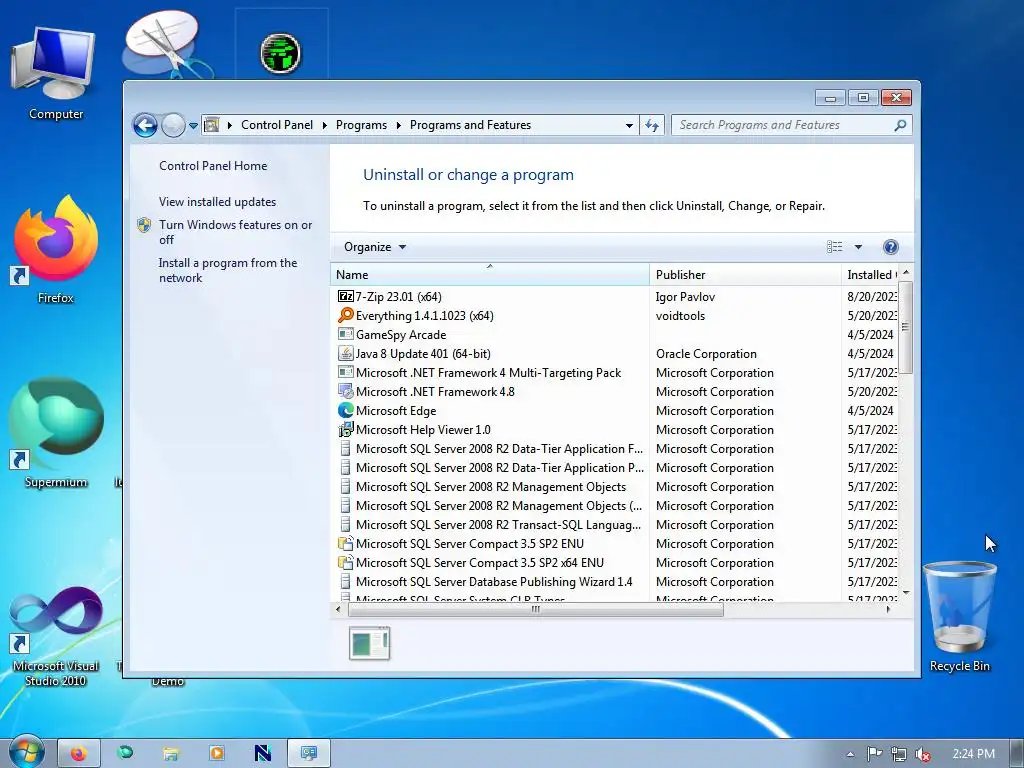
Task: Go to Control Panel Home
Action: [213, 166]
